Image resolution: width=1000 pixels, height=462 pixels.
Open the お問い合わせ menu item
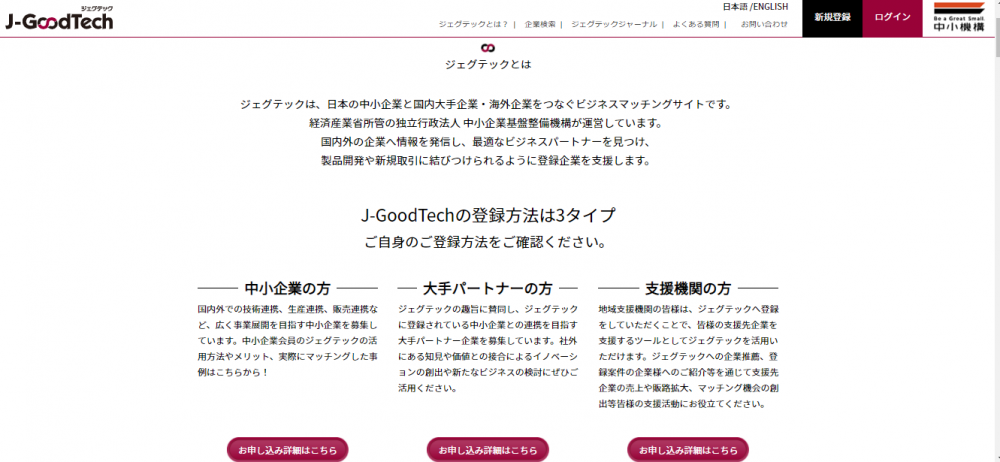[x=764, y=24]
